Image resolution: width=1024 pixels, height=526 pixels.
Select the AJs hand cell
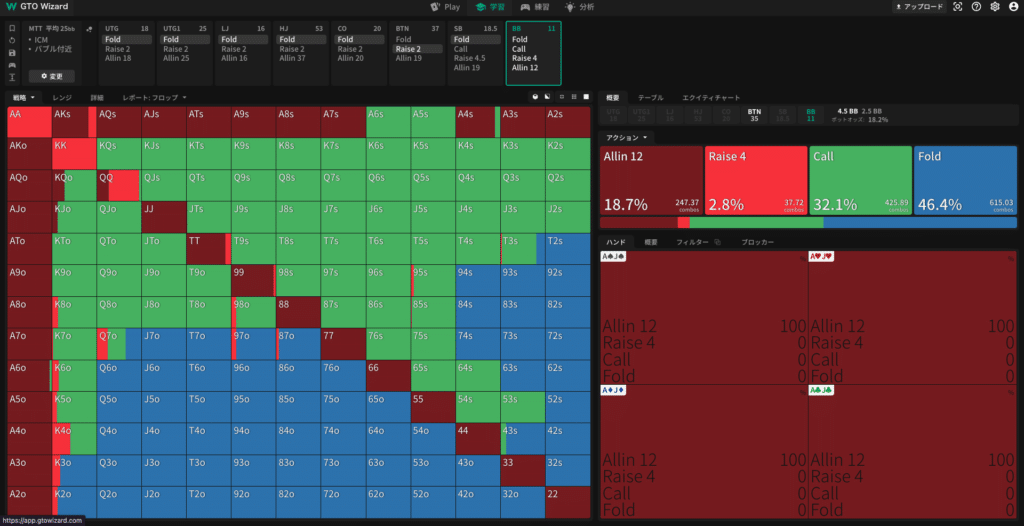coord(164,122)
